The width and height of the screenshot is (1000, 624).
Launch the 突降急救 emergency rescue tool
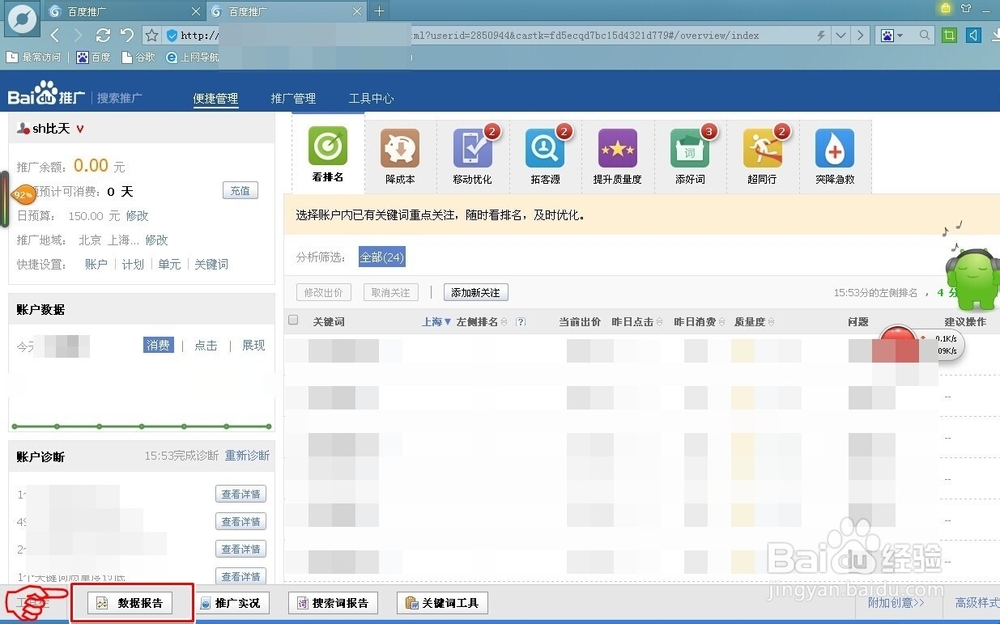click(835, 150)
